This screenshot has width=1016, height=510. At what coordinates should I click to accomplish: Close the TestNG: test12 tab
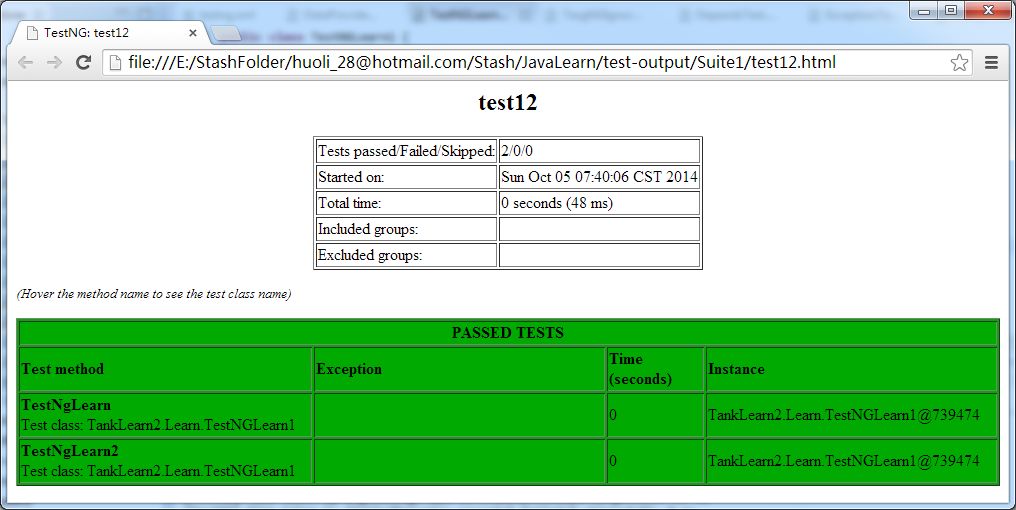(x=192, y=32)
